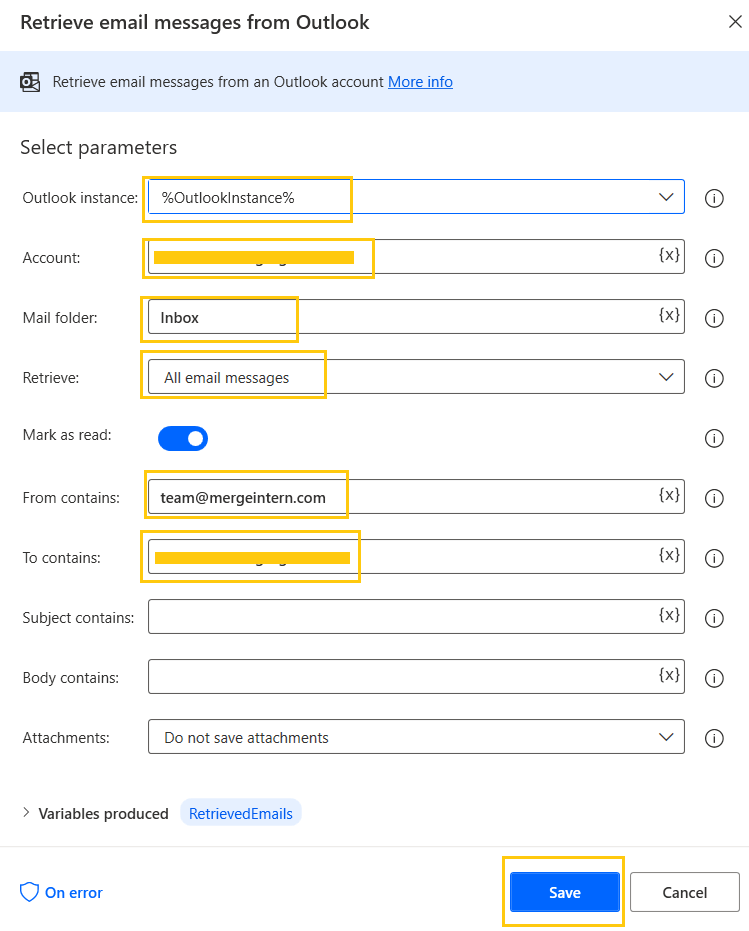Viewport: 749px width, 931px height.
Task: Click inside the Subject contains field
Action: tap(400, 616)
